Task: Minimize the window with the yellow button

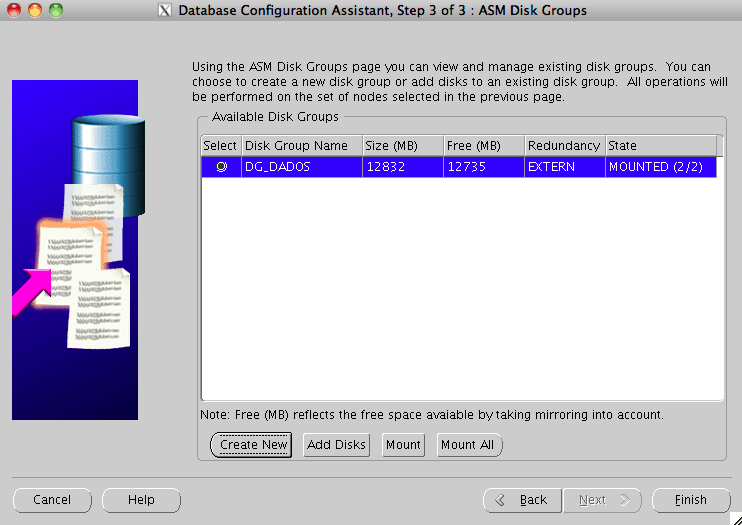Action: (x=34, y=11)
